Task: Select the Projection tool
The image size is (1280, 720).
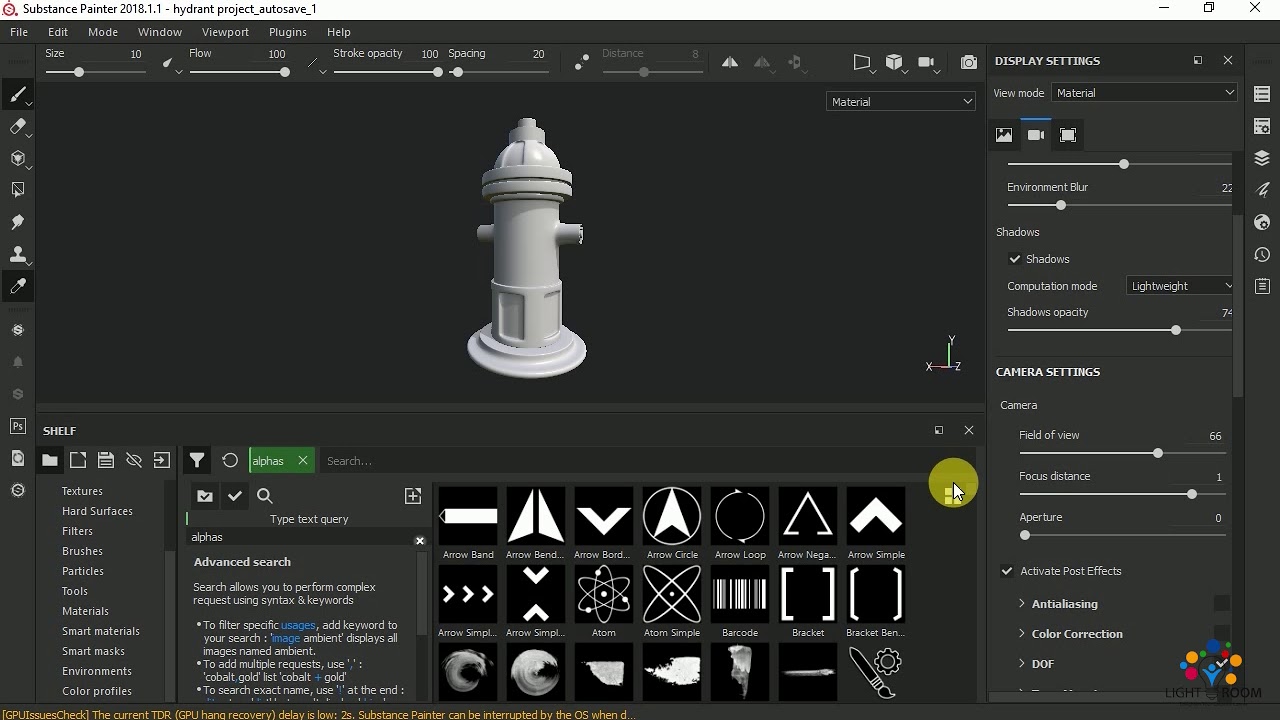Action: [17, 159]
